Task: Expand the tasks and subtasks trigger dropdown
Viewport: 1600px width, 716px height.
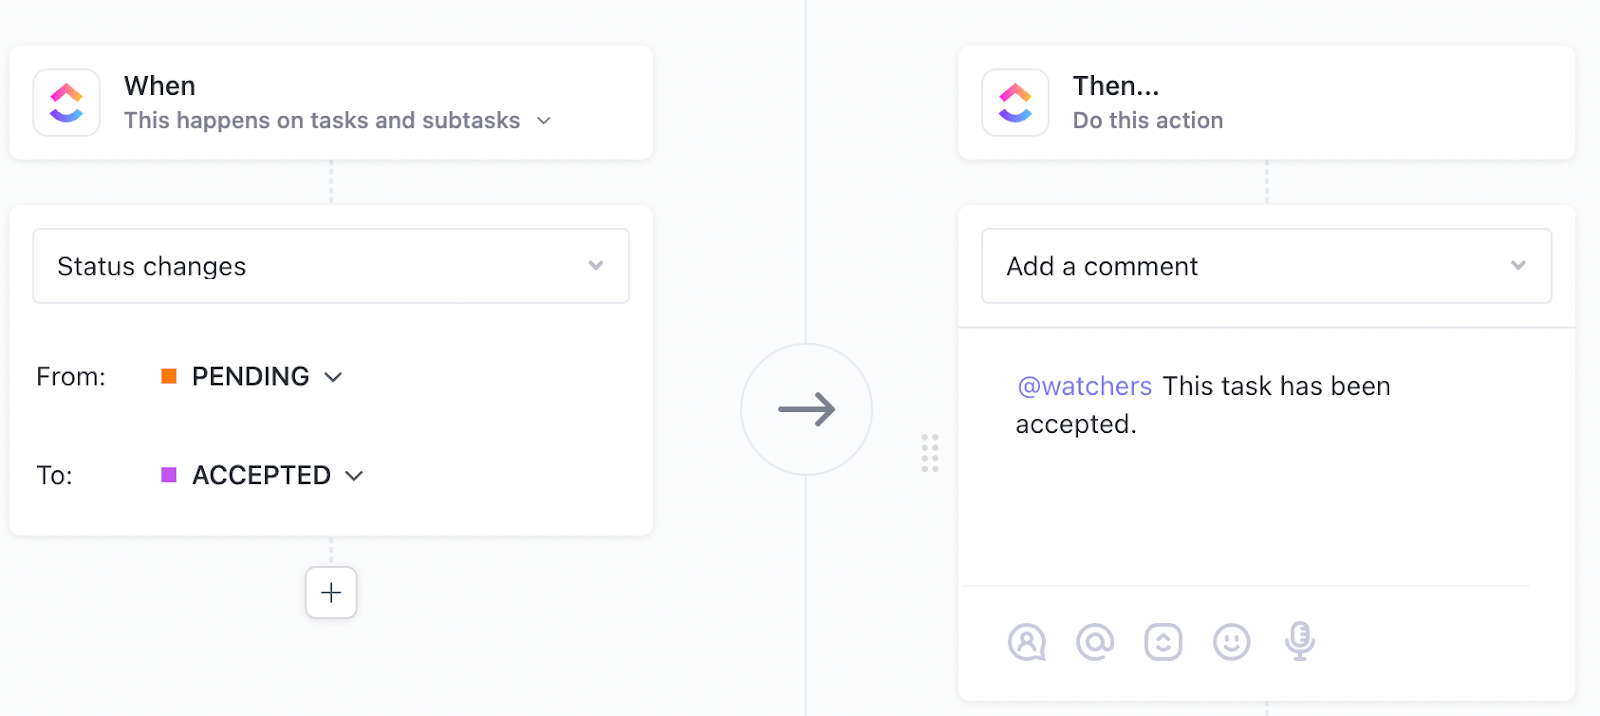Action: coord(543,120)
